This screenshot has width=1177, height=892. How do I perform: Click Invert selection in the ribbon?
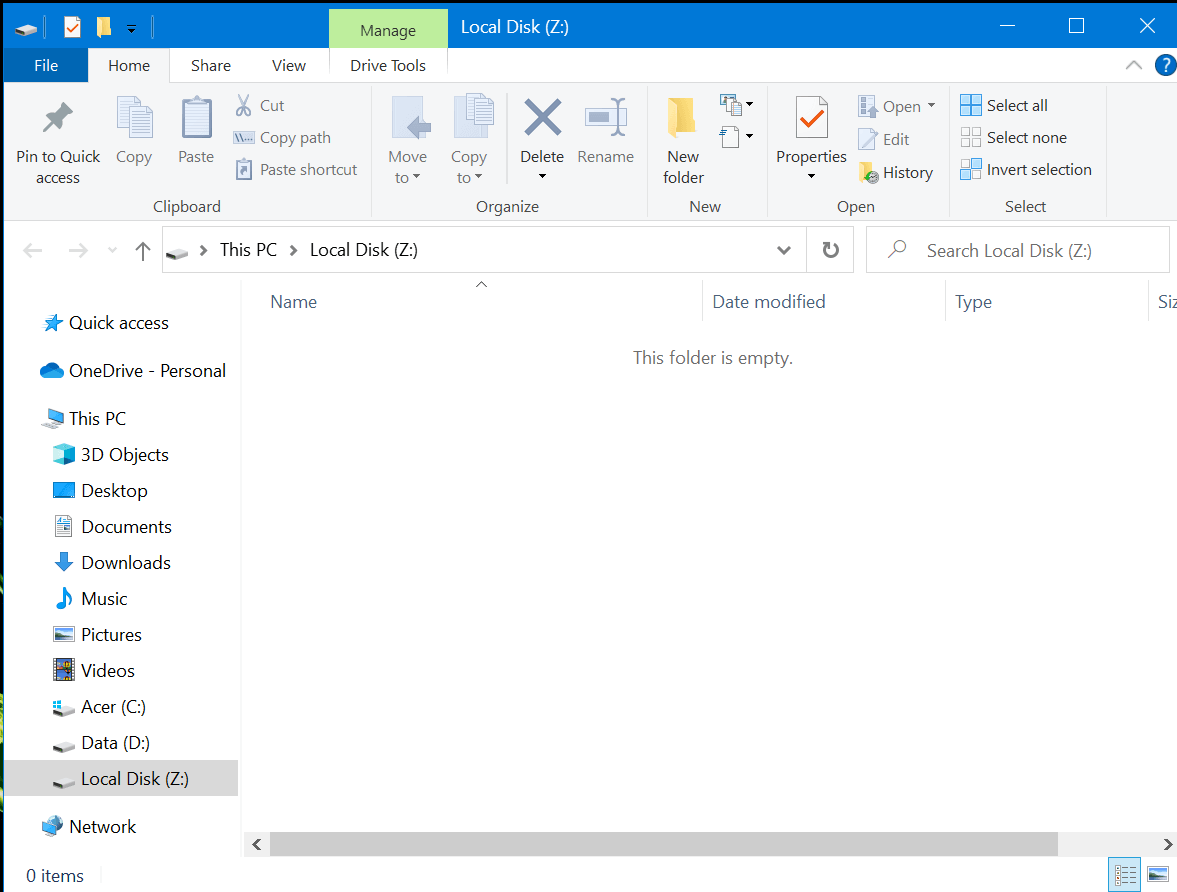(1026, 170)
